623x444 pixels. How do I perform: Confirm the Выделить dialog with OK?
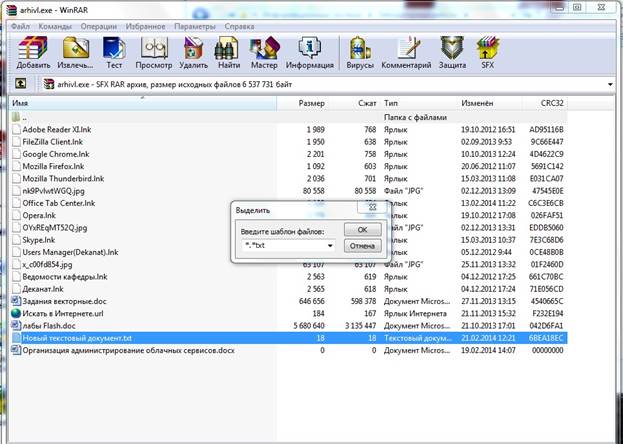point(363,230)
